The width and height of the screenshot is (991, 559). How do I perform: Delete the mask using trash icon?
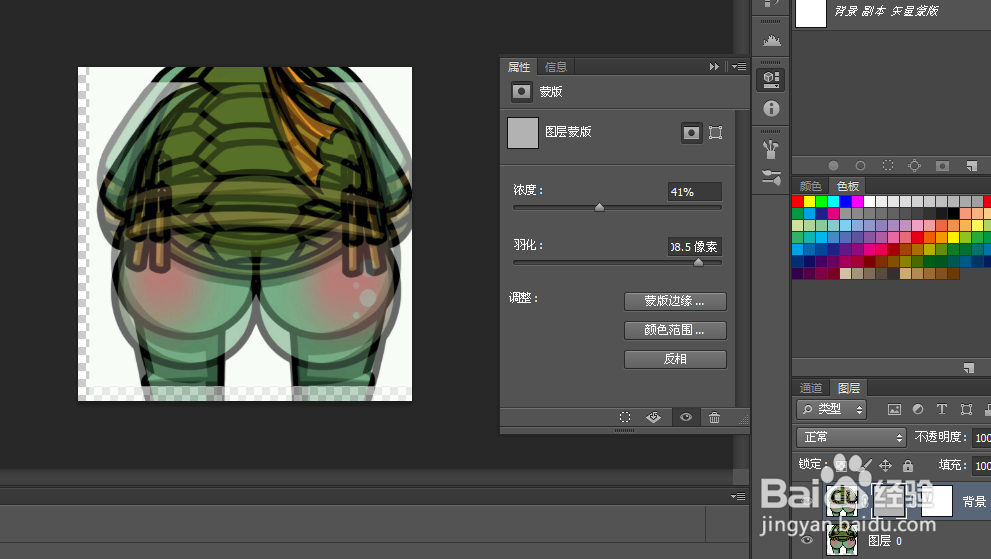tap(714, 417)
